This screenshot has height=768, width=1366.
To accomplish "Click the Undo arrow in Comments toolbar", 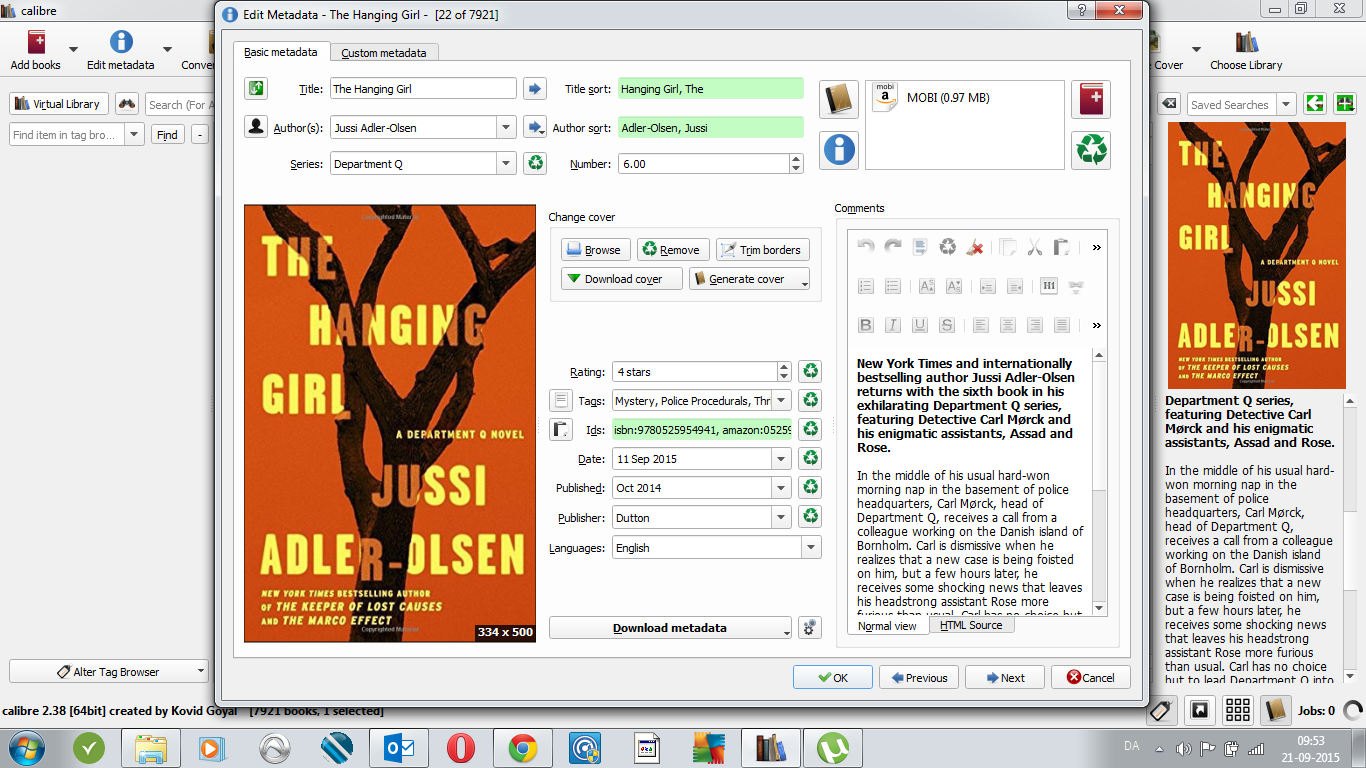I will (x=866, y=247).
